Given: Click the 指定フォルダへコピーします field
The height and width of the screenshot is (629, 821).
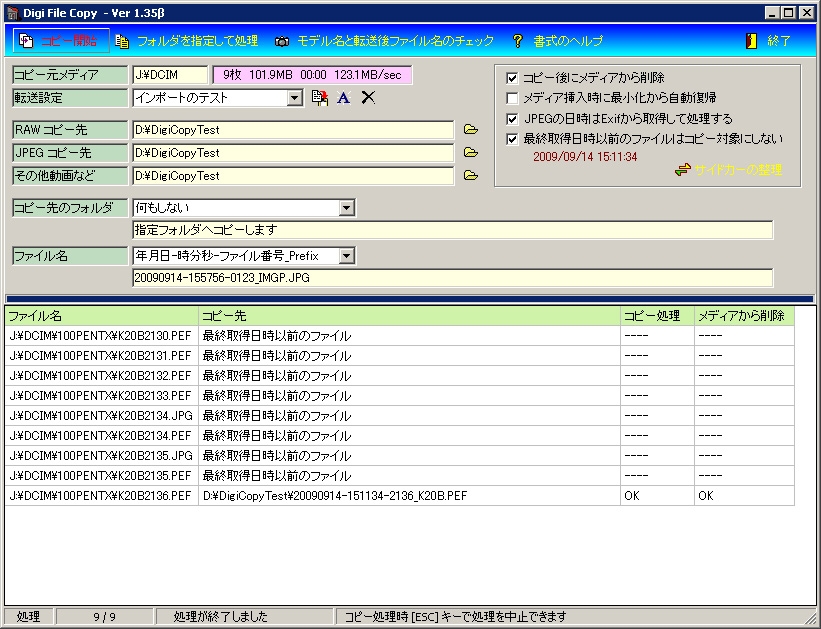Looking at the screenshot, I should (x=453, y=230).
